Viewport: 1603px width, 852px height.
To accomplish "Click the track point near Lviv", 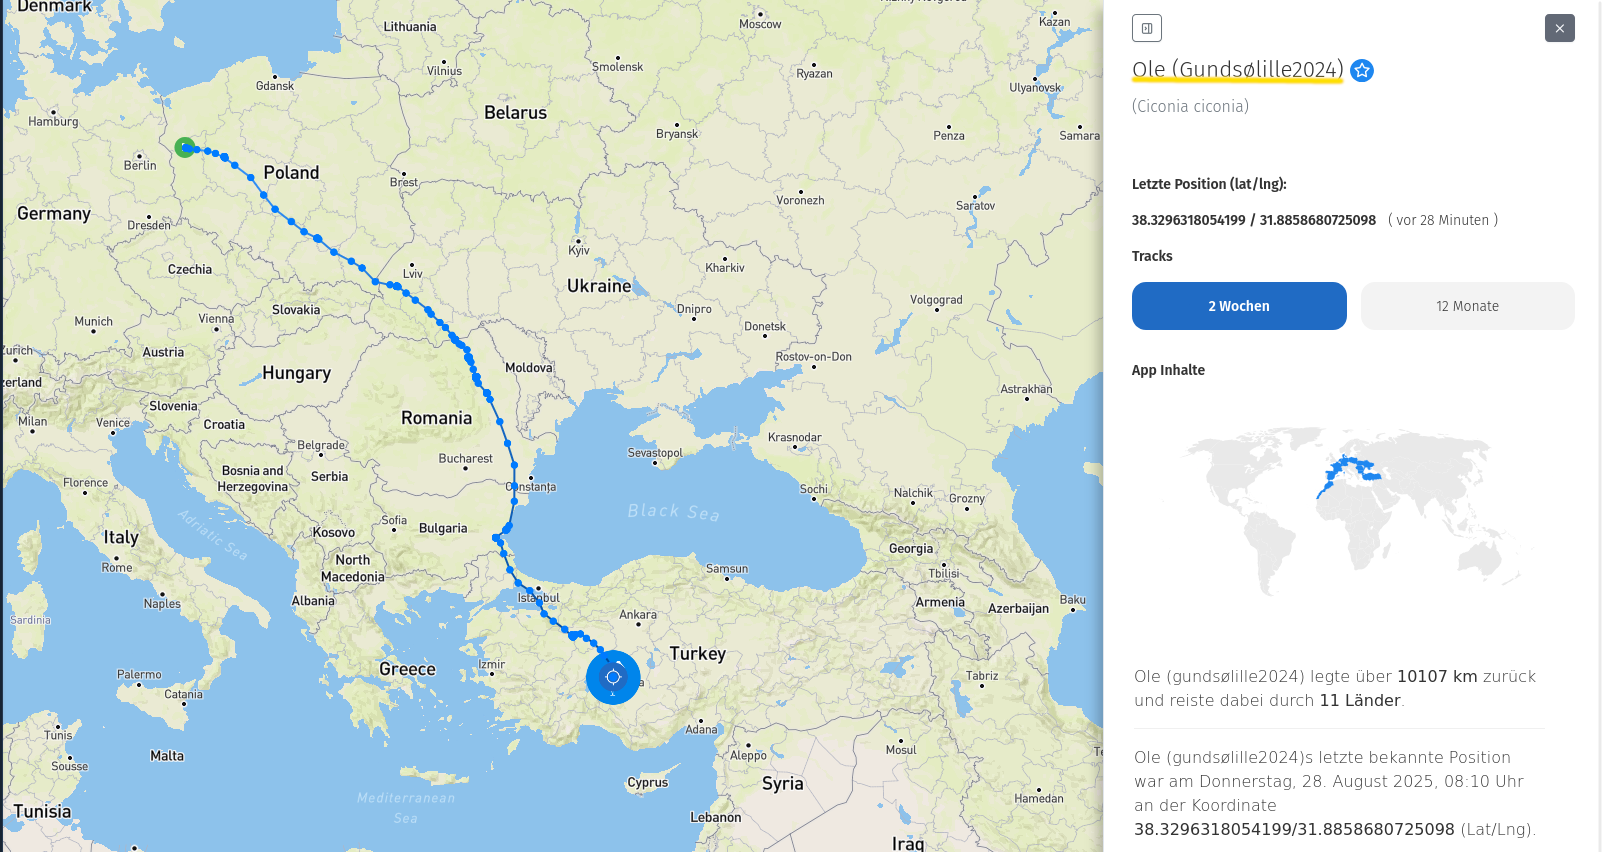I will (x=397, y=287).
